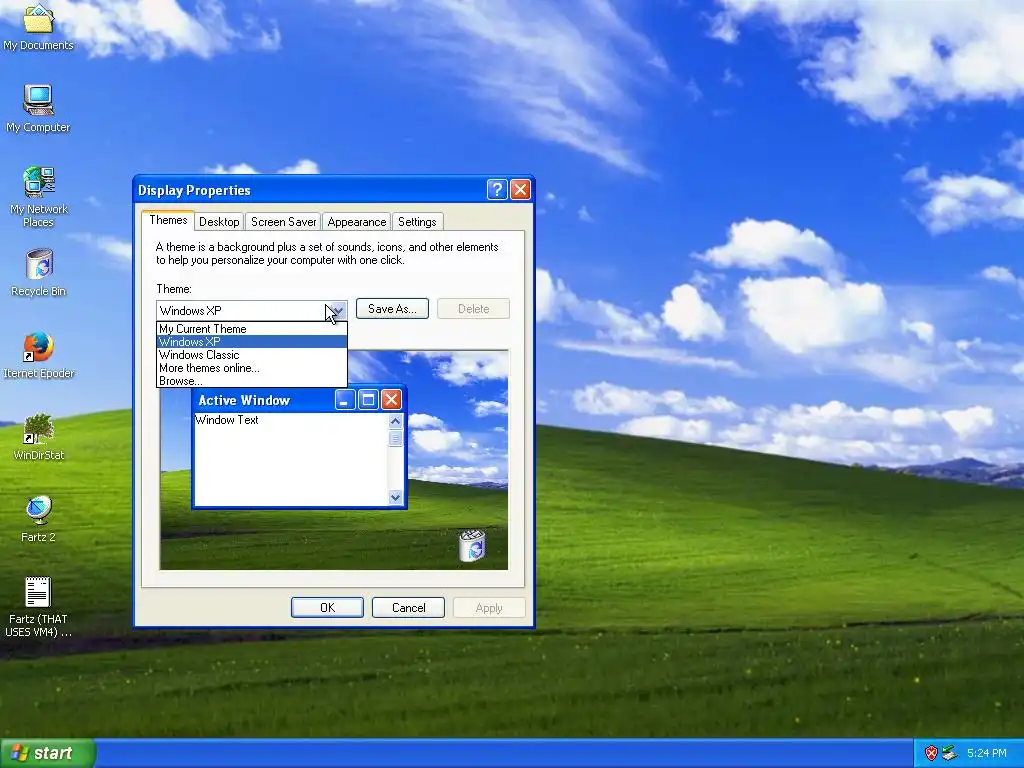Click the preview Active Window scroll up arrow
Screen dimensions: 1024x768
pos(395,421)
